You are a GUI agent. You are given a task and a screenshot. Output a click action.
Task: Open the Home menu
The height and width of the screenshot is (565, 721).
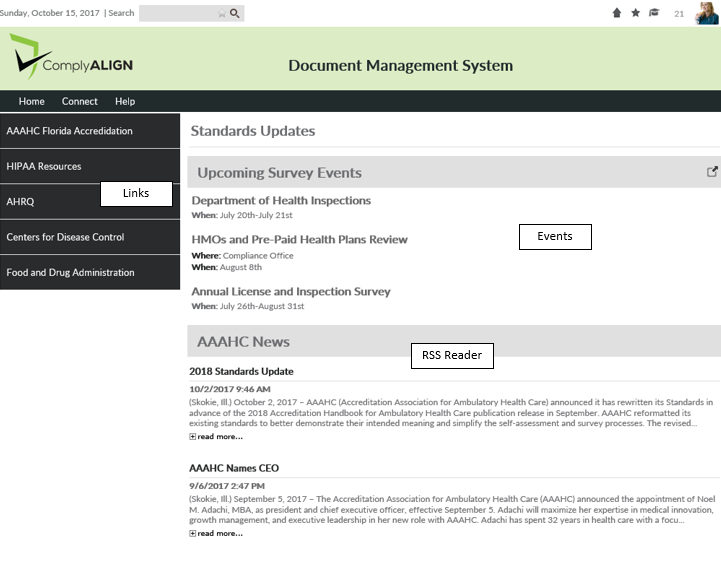click(32, 101)
